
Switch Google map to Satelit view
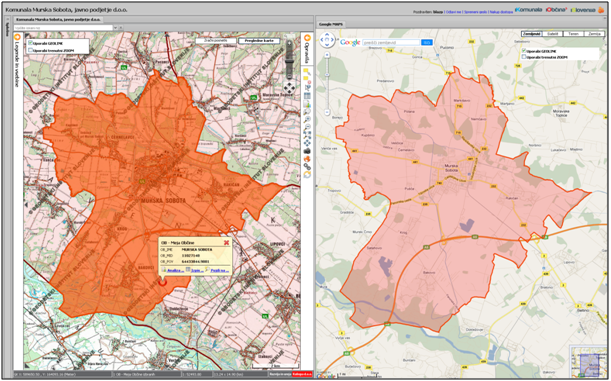pos(553,34)
